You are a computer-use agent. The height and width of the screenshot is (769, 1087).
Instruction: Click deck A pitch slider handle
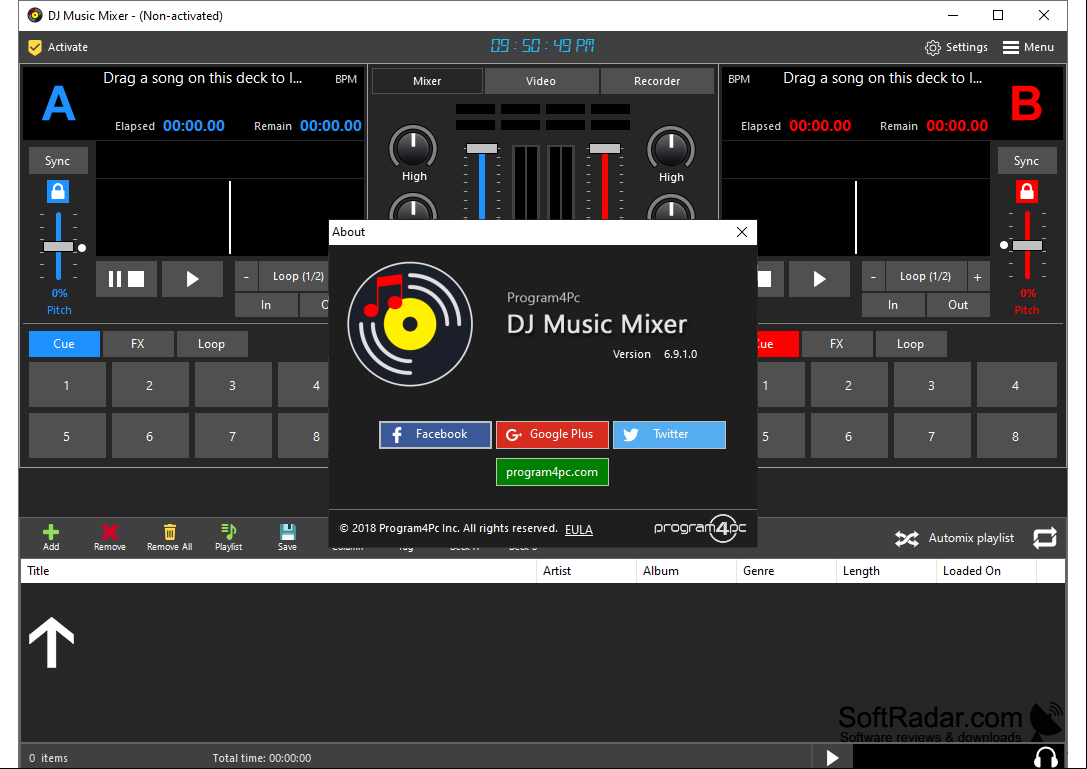click(58, 247)
